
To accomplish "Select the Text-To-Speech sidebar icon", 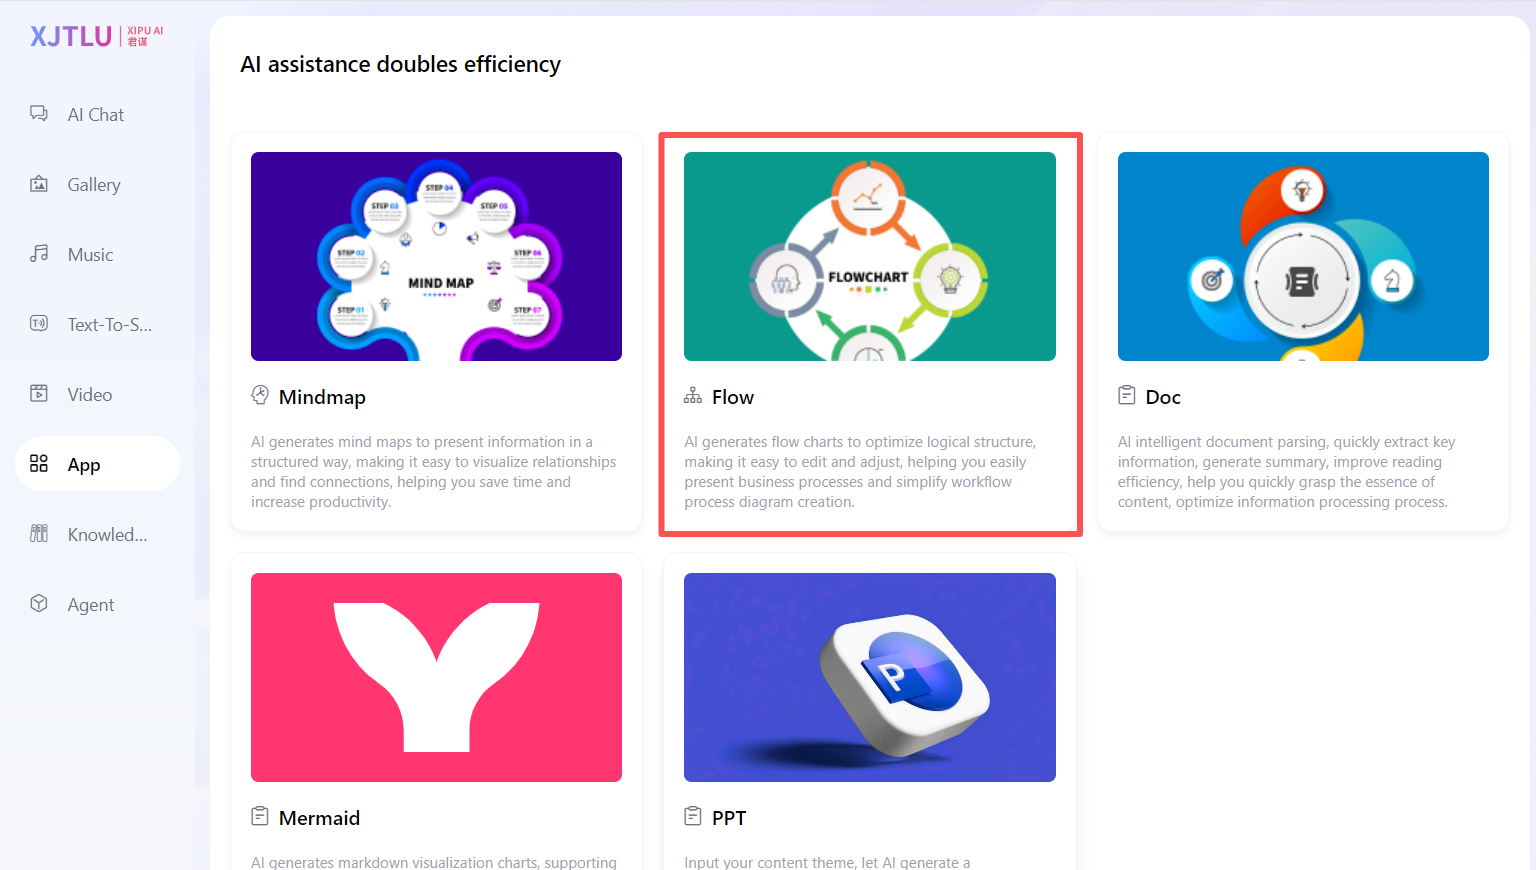I will (39, 324).
